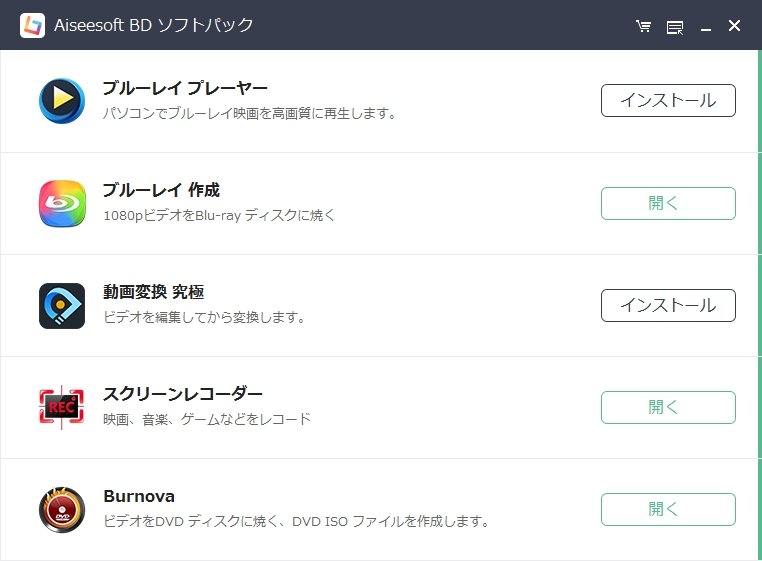Select the Burnova title text
The image size is (762, 561).
[x=139, y=496]
